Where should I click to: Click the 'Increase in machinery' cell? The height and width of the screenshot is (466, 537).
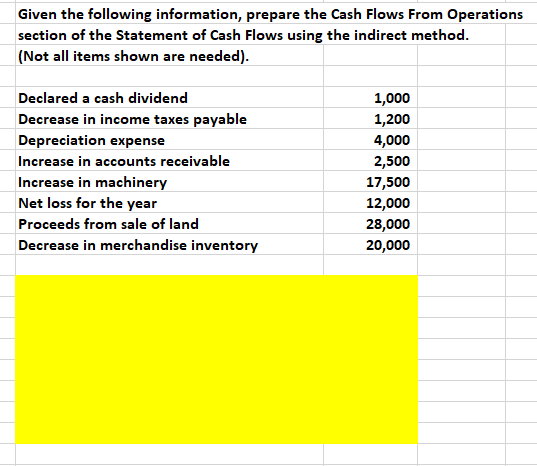pyautogui.click(x=169, y=182)
